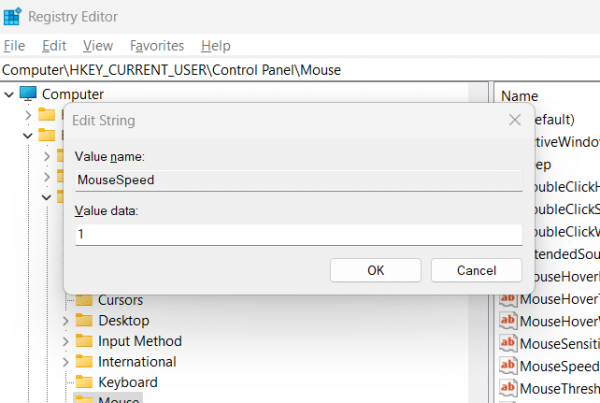The height and width of the screenshot is (403, 600).
Task: Click the string icon beside MouseSpeed
Action: pos(508,366)
